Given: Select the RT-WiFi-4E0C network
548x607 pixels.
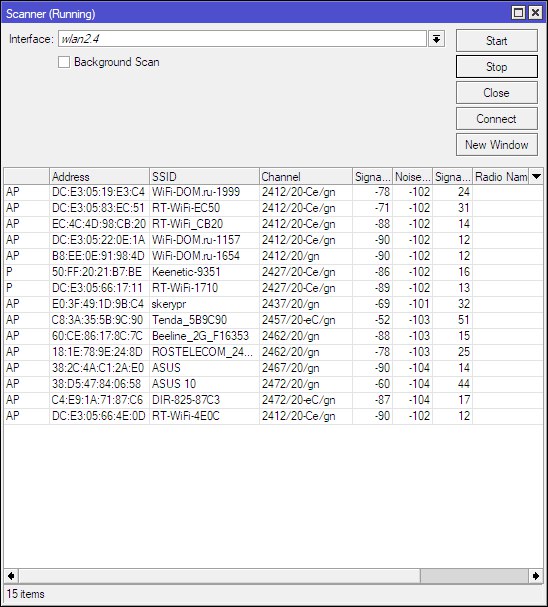Looking at the screenshot, I should (274, 416).
